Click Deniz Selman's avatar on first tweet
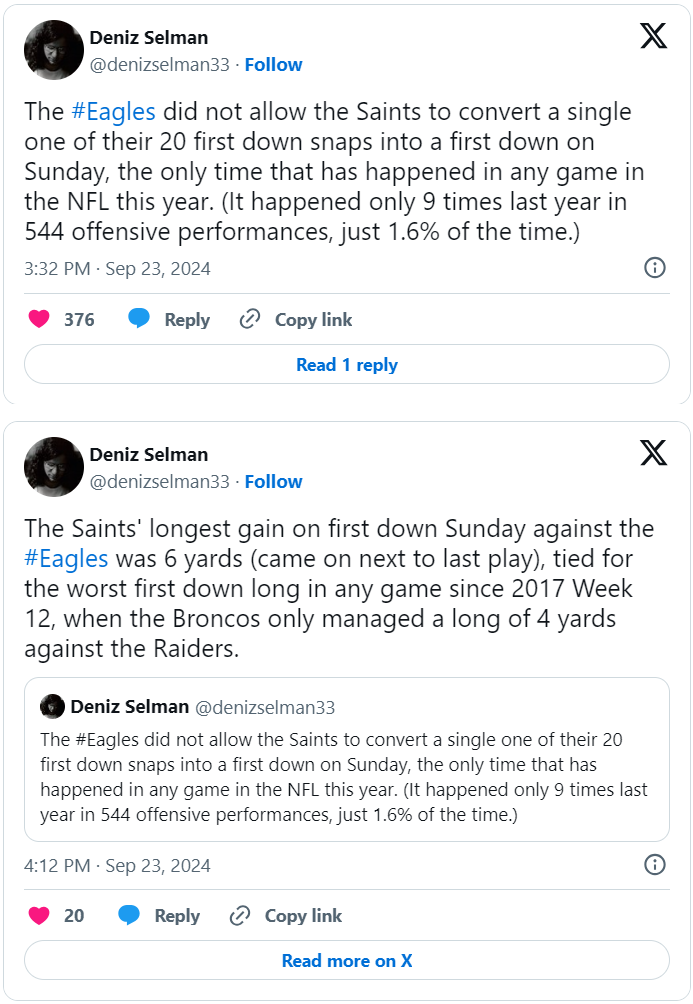The width and height of the screenshot is (693, 1004). [53, 50]
